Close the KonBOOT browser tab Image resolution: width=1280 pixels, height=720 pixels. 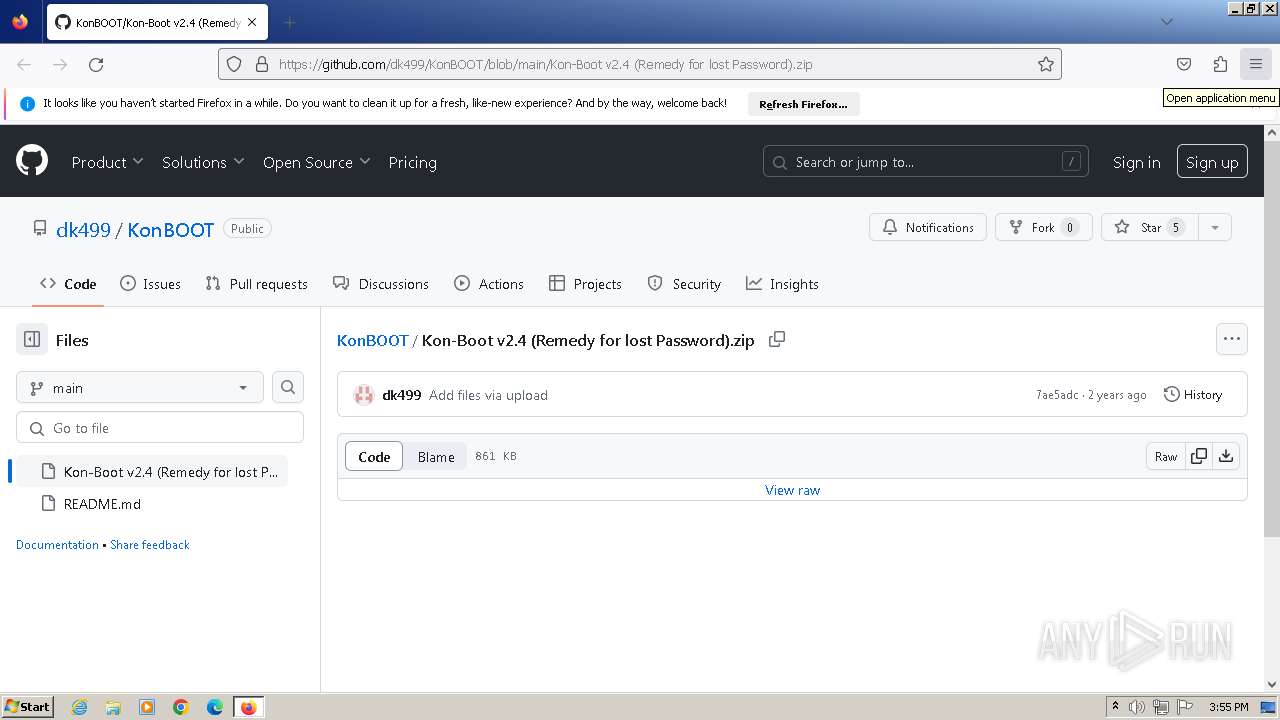252,22
